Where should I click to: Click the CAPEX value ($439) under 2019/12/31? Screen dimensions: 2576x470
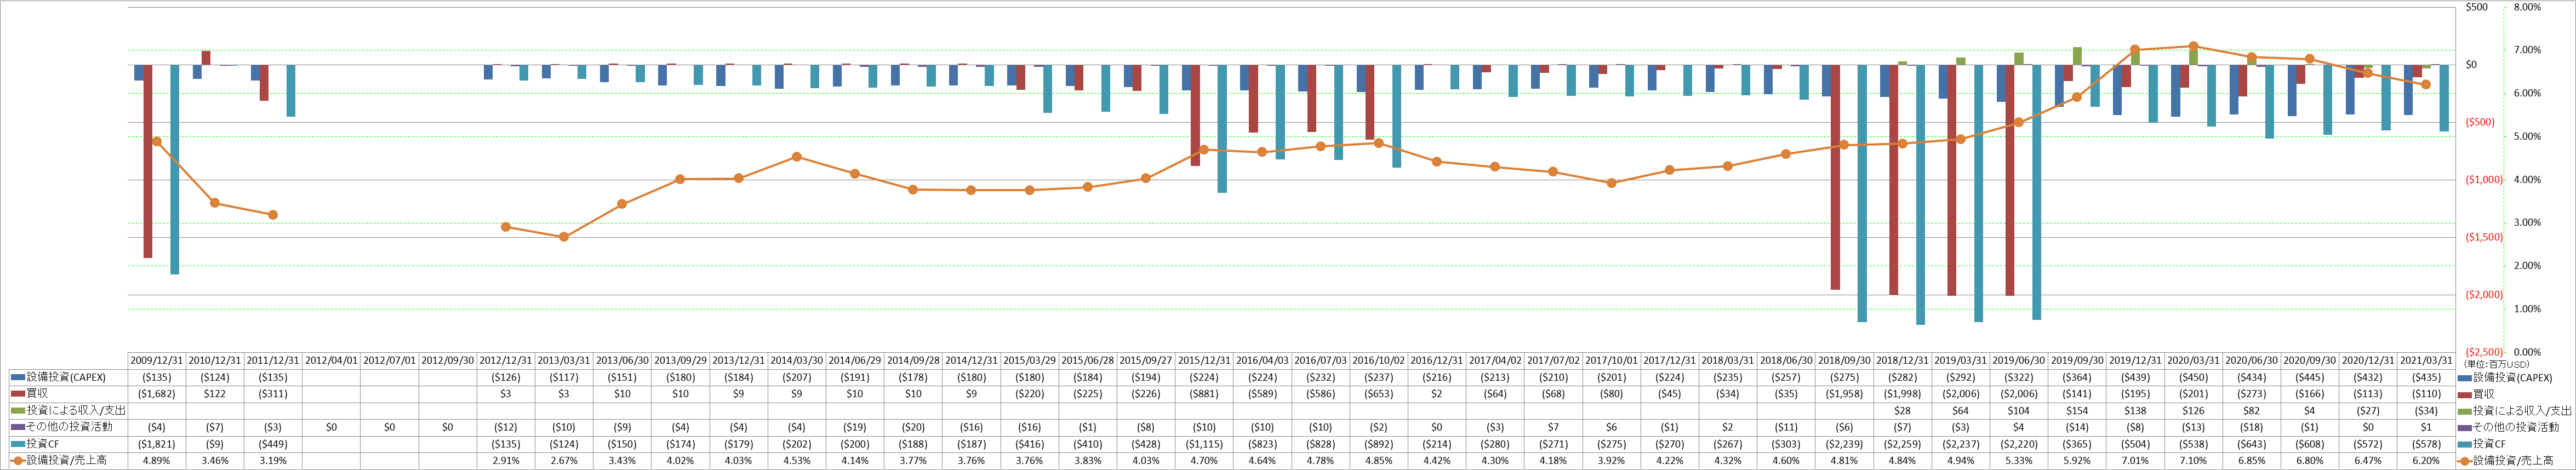click(x=2135, y=378)
